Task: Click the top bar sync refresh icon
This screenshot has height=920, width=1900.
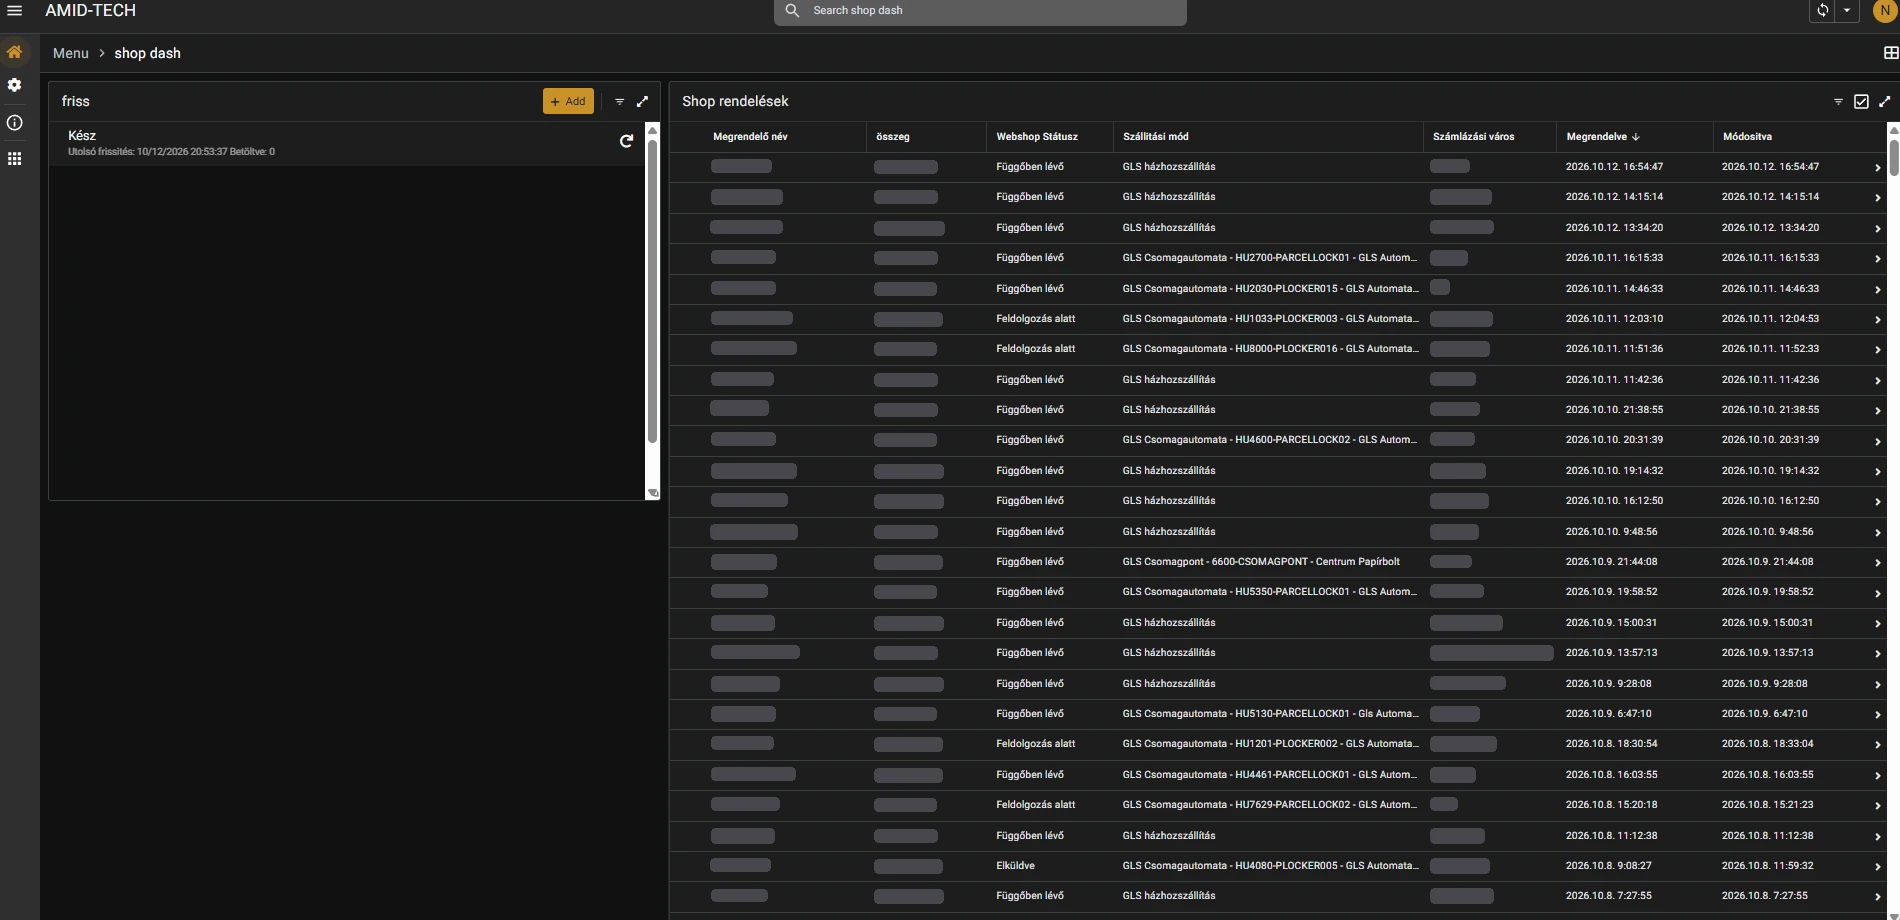Action: pyautogui.click(x=1823, y=10)
